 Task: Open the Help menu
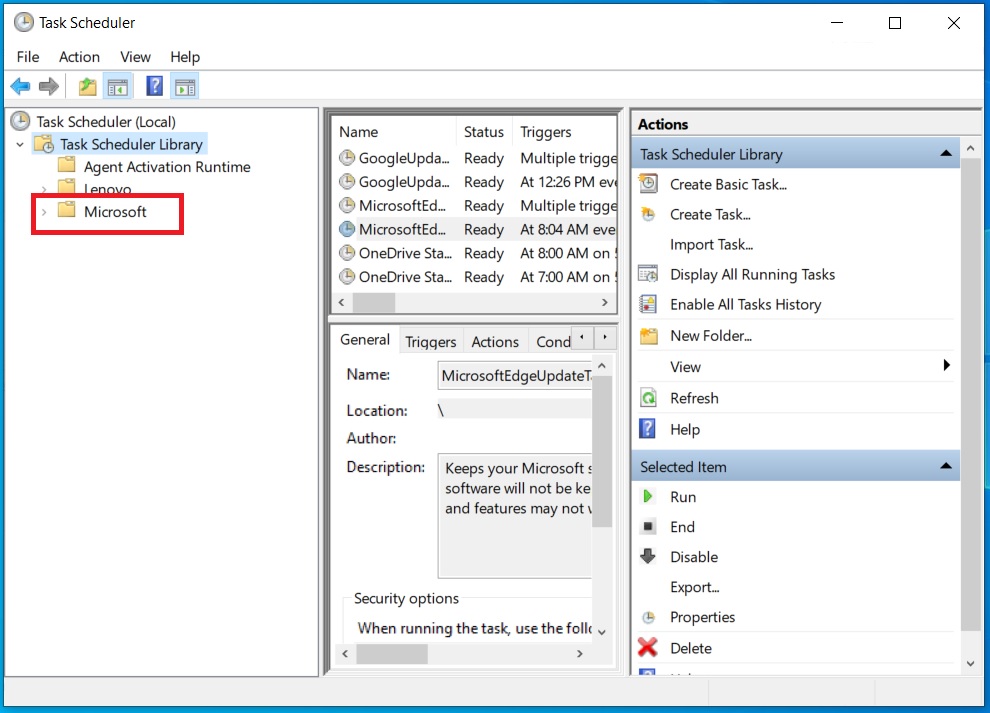(x=185, y=57)
